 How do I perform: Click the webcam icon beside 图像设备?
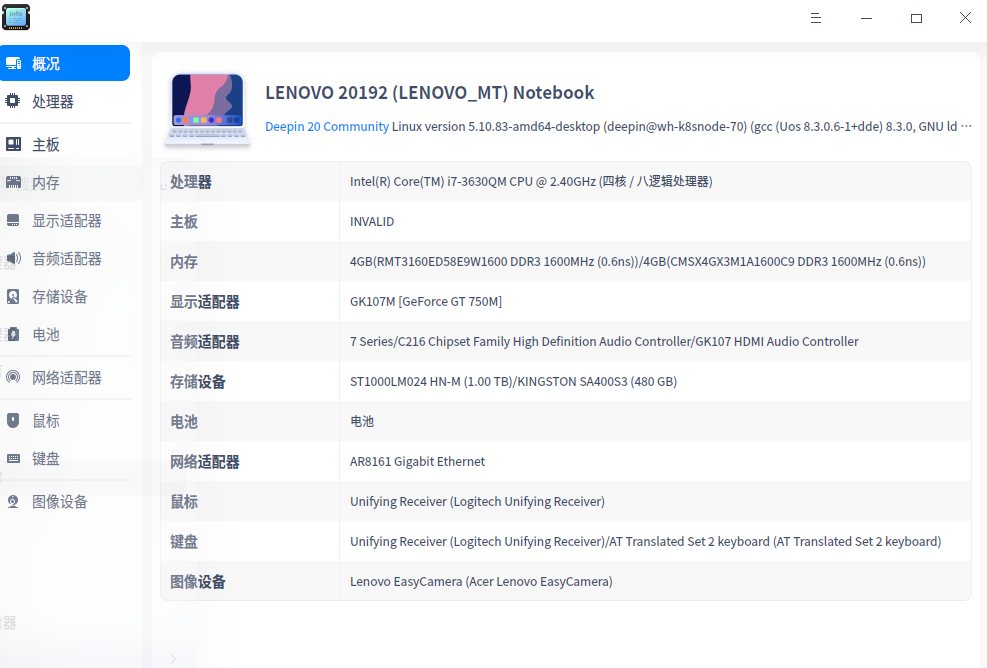(13, 501)
